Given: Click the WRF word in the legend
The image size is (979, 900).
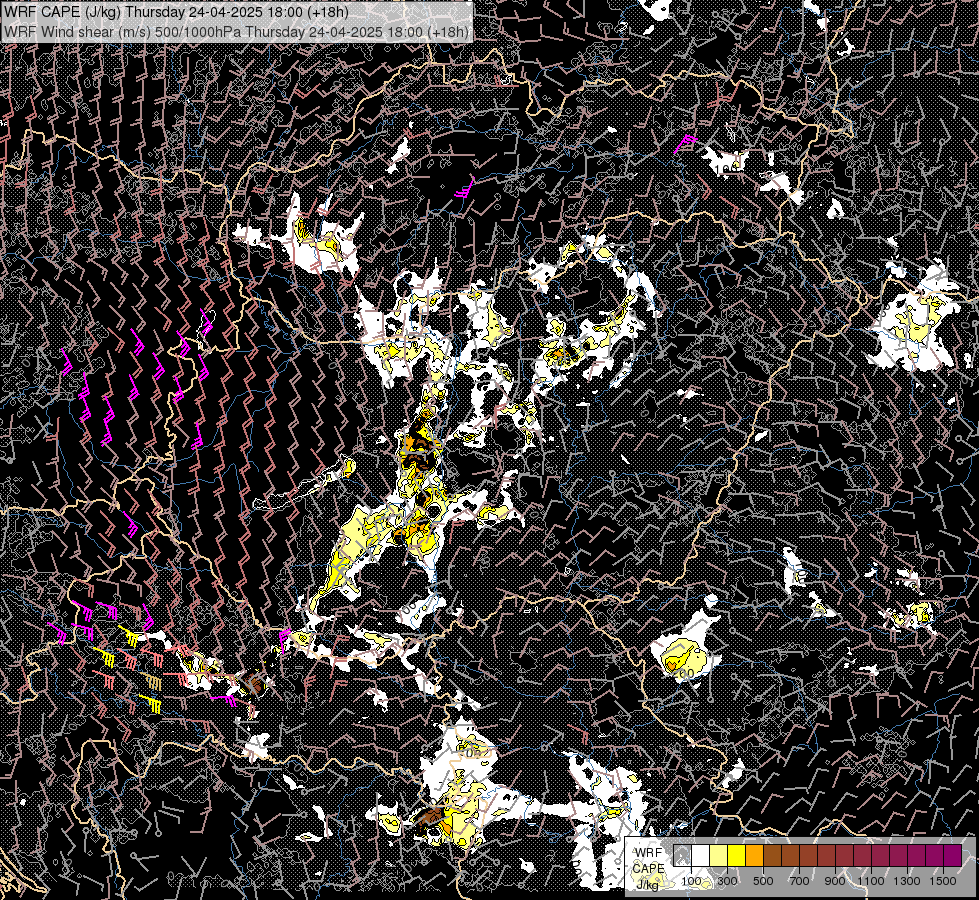Looking at the screenshot, I should pos(649,853).
